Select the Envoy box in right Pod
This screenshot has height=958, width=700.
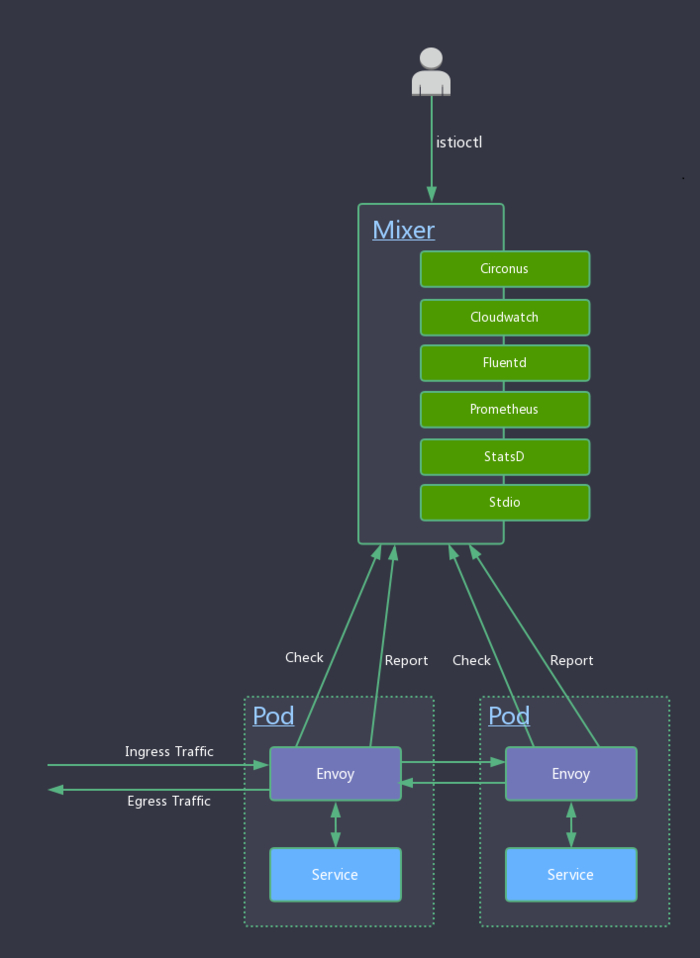tap(571, 774)
